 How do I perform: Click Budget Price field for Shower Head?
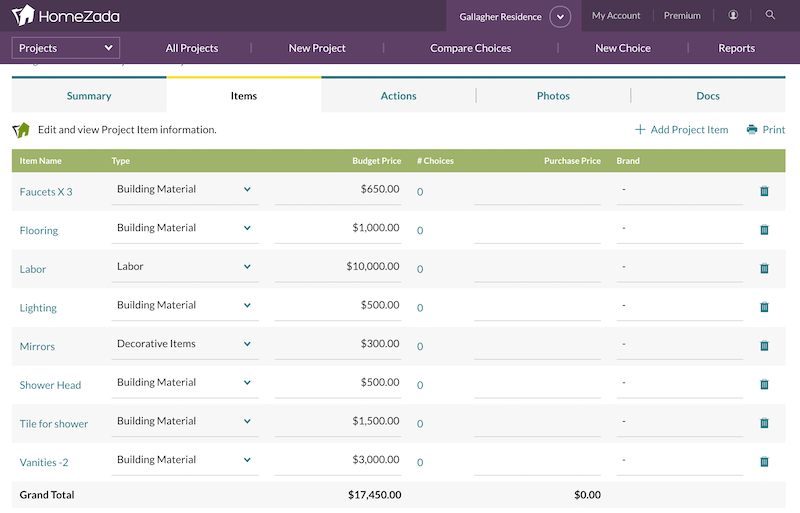[338, 383]
